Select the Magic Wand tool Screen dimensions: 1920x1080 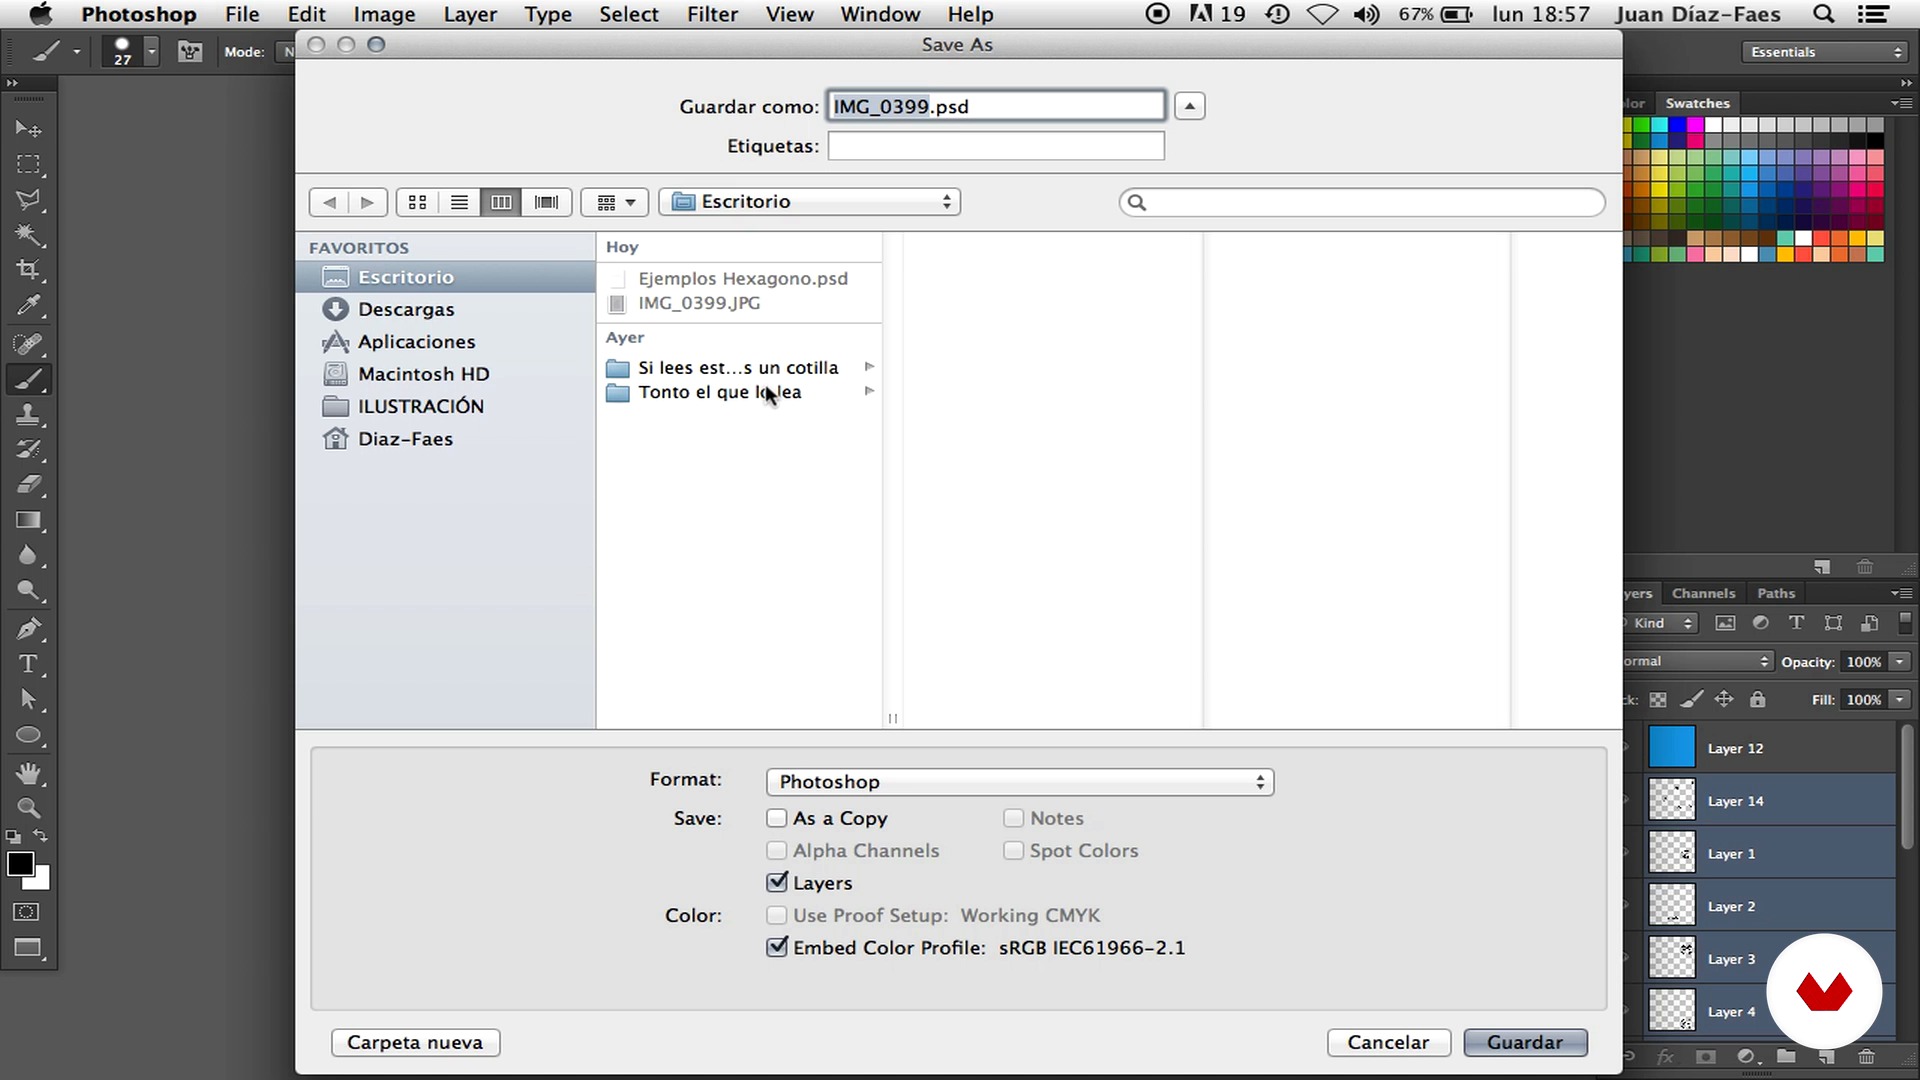[x=28, y=235]
